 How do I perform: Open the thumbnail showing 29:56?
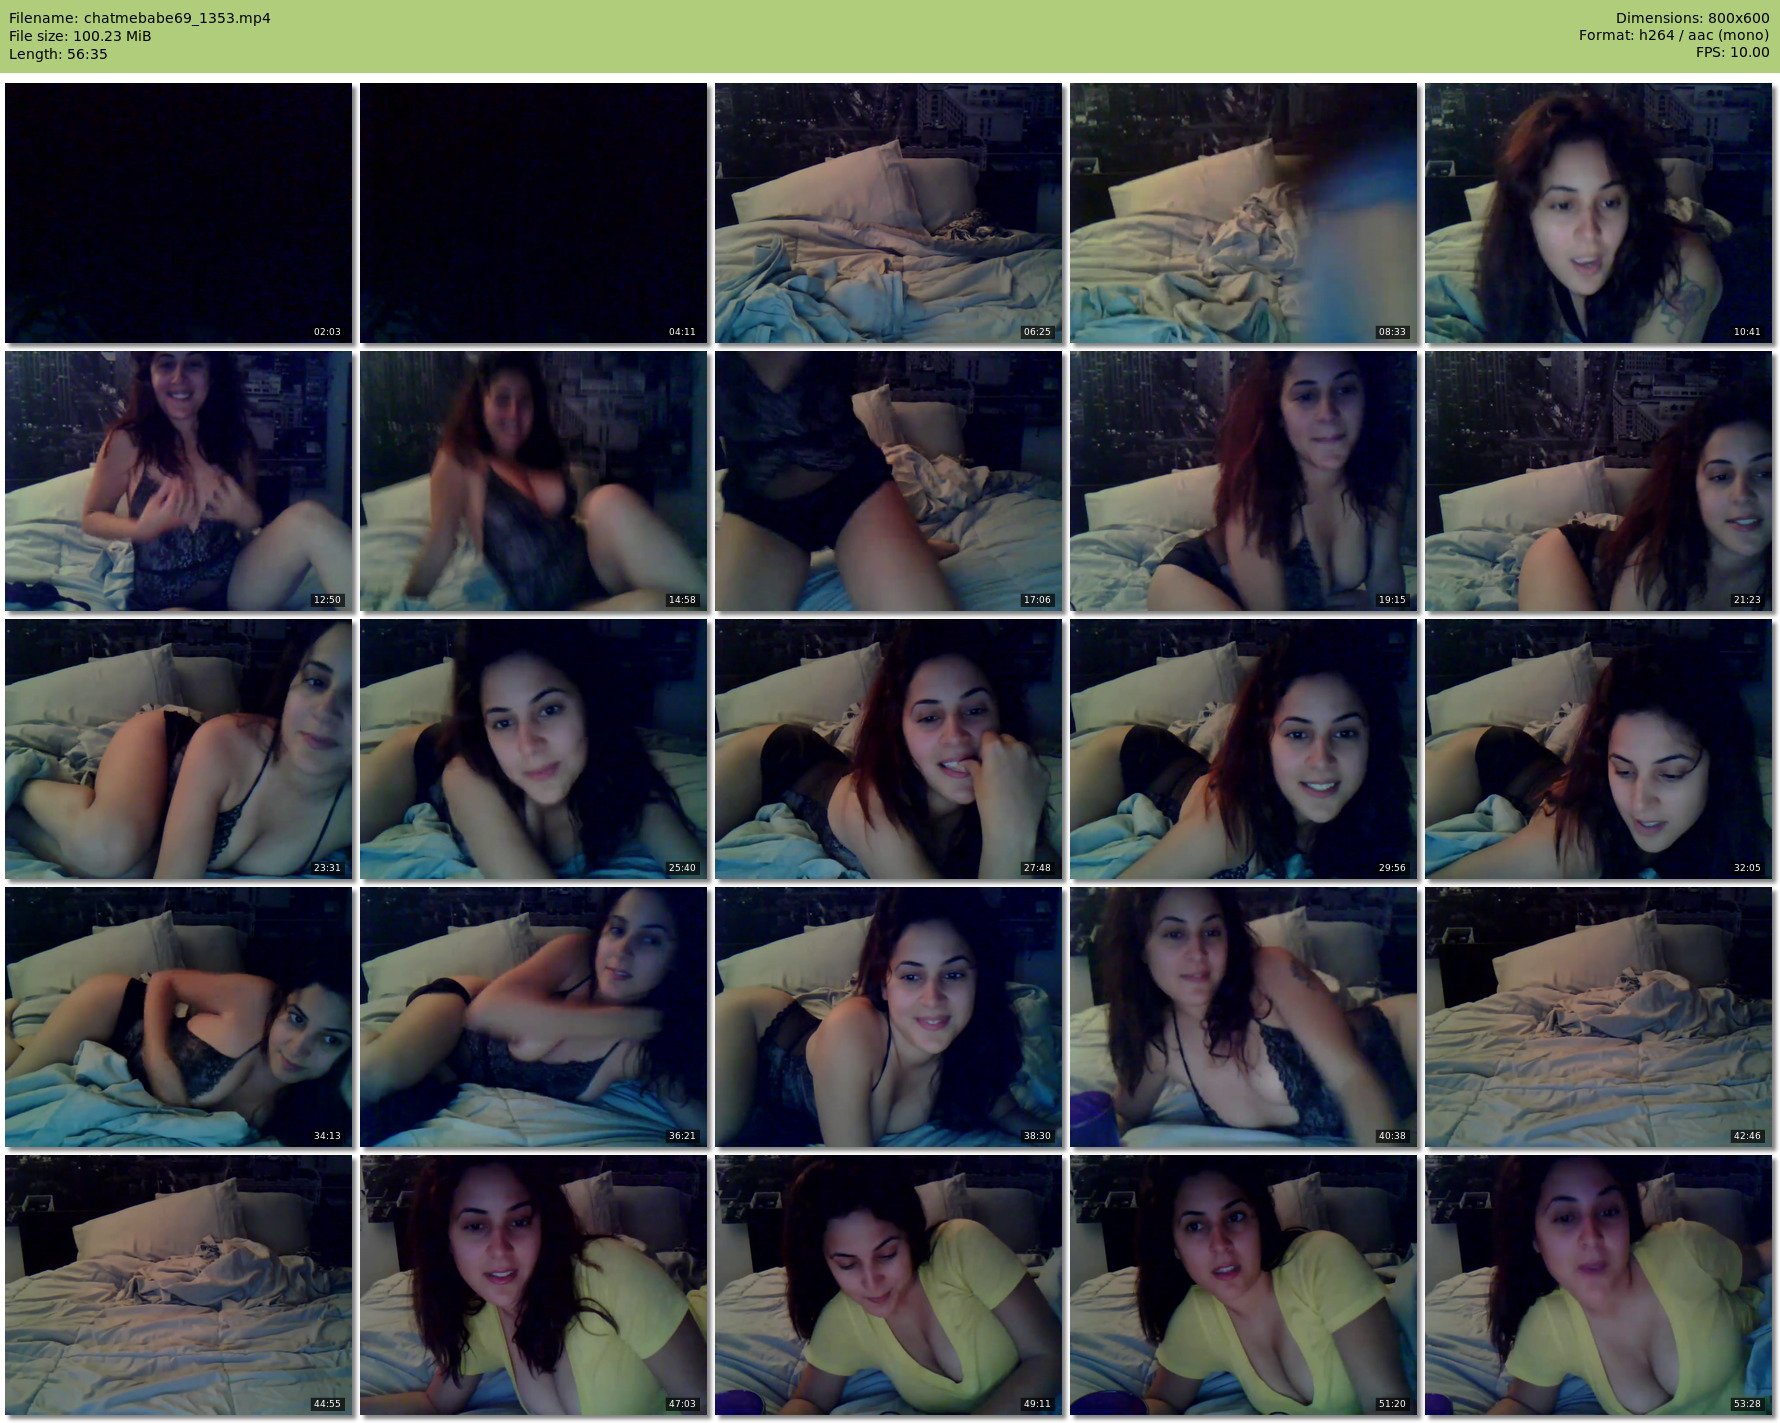pos(1243,749)
